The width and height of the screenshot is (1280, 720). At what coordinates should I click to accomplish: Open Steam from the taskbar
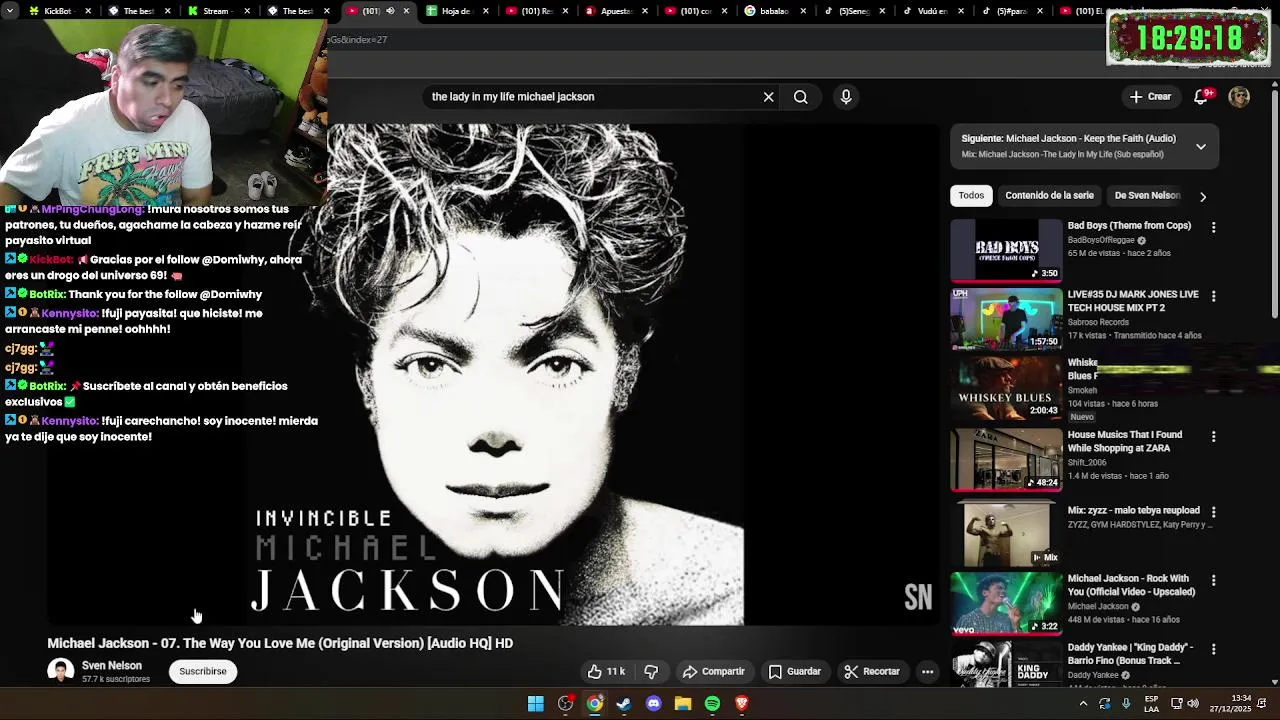pyautogui.click(x=624, y=704)
